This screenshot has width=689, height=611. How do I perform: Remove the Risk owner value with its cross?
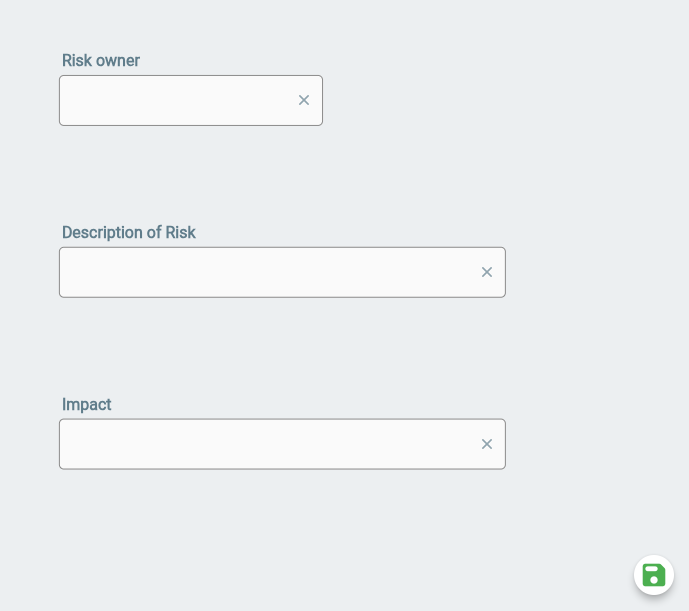(x=304, y=100)
